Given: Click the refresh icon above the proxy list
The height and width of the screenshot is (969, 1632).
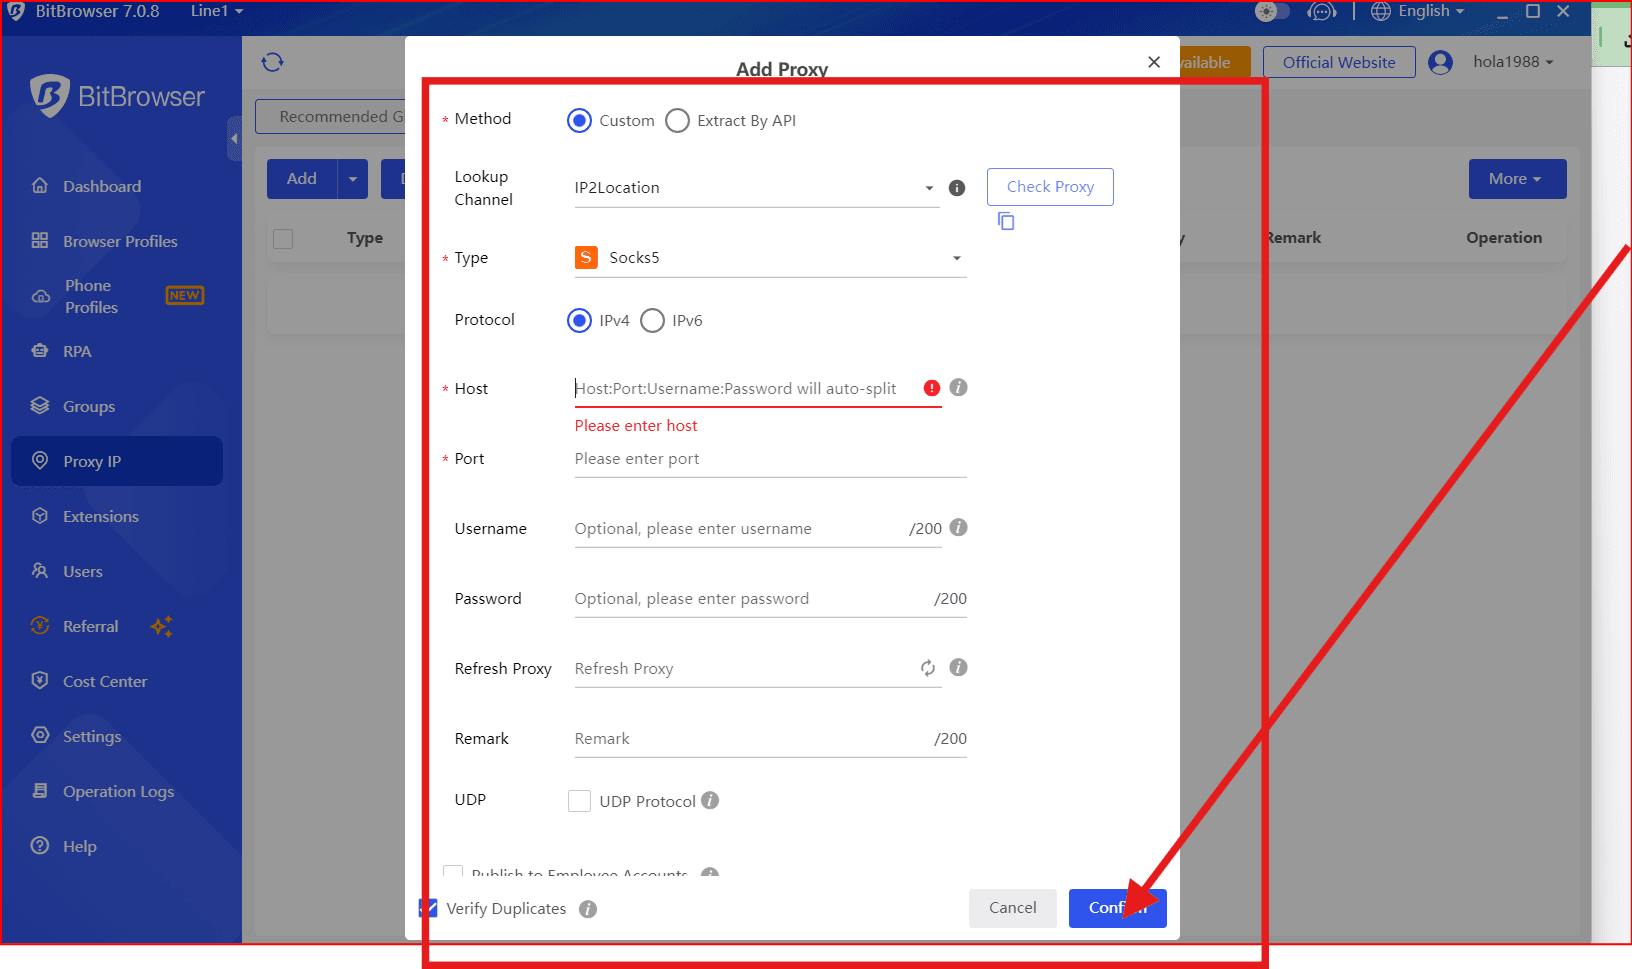Looking at the screenshot, I should pos(272,62).
